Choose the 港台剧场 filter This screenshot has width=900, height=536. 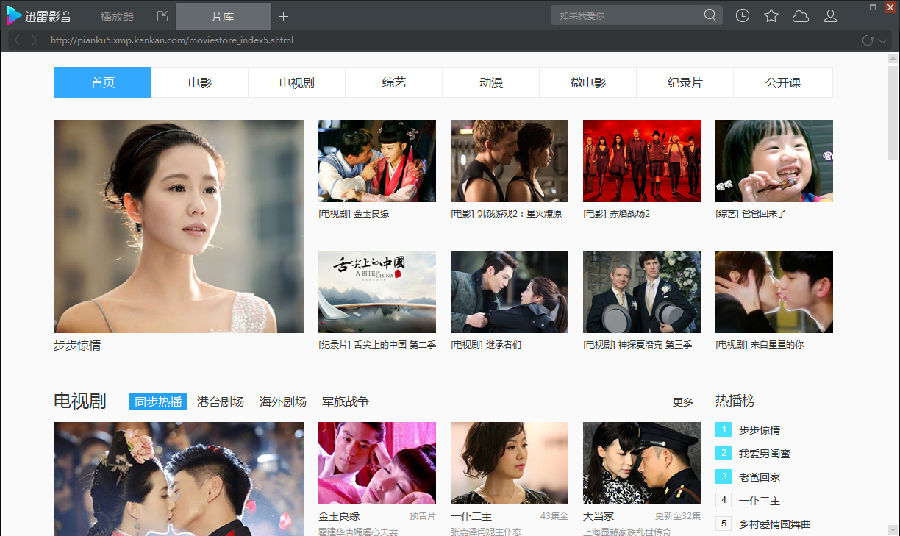click(x=220, y=402)
